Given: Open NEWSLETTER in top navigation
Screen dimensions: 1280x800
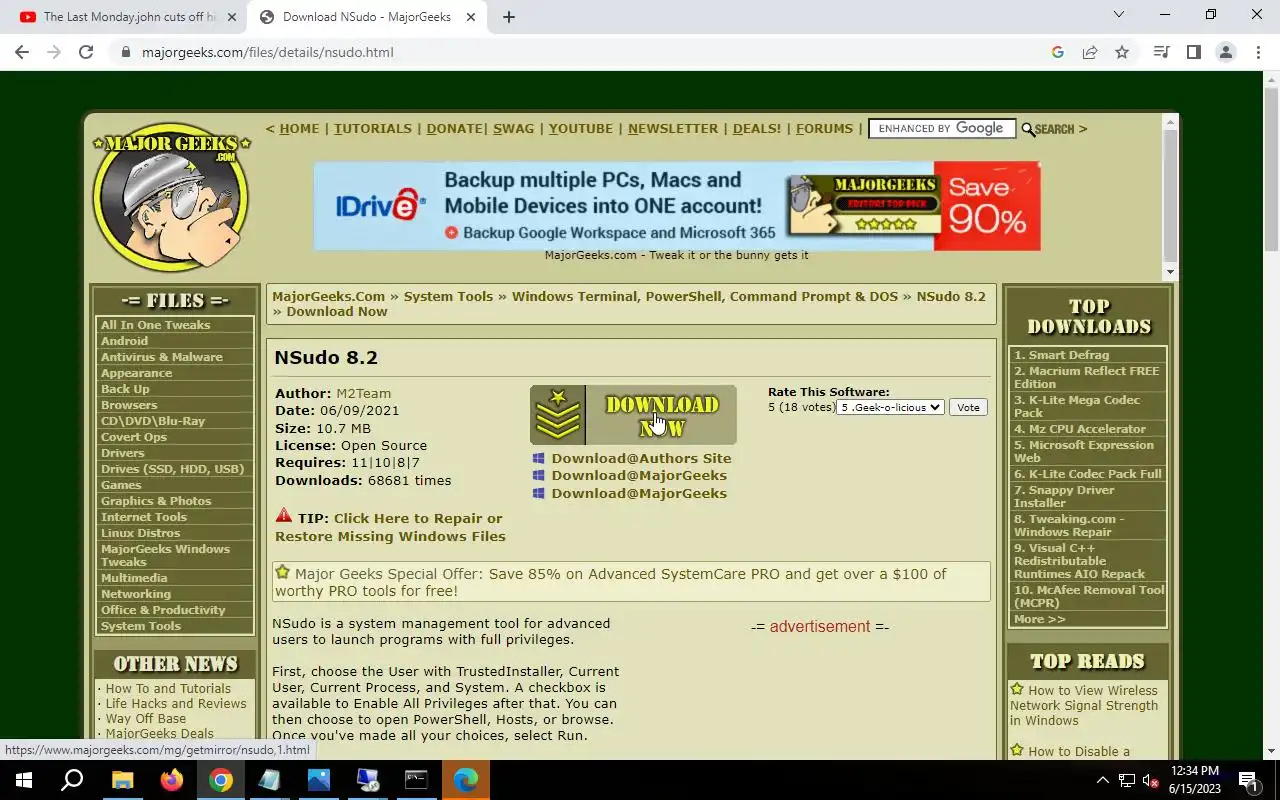Looking at the screenshot, I should click(x=673, y=128).
